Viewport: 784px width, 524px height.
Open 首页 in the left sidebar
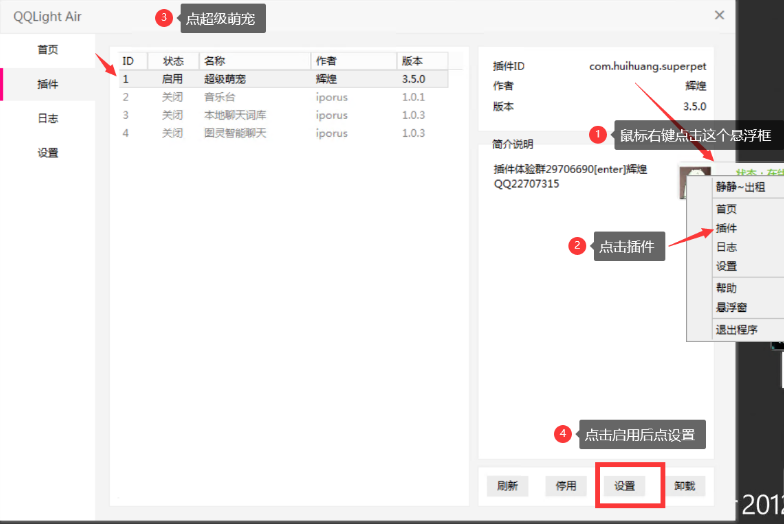pyautogui.click(x=48, y=49)
